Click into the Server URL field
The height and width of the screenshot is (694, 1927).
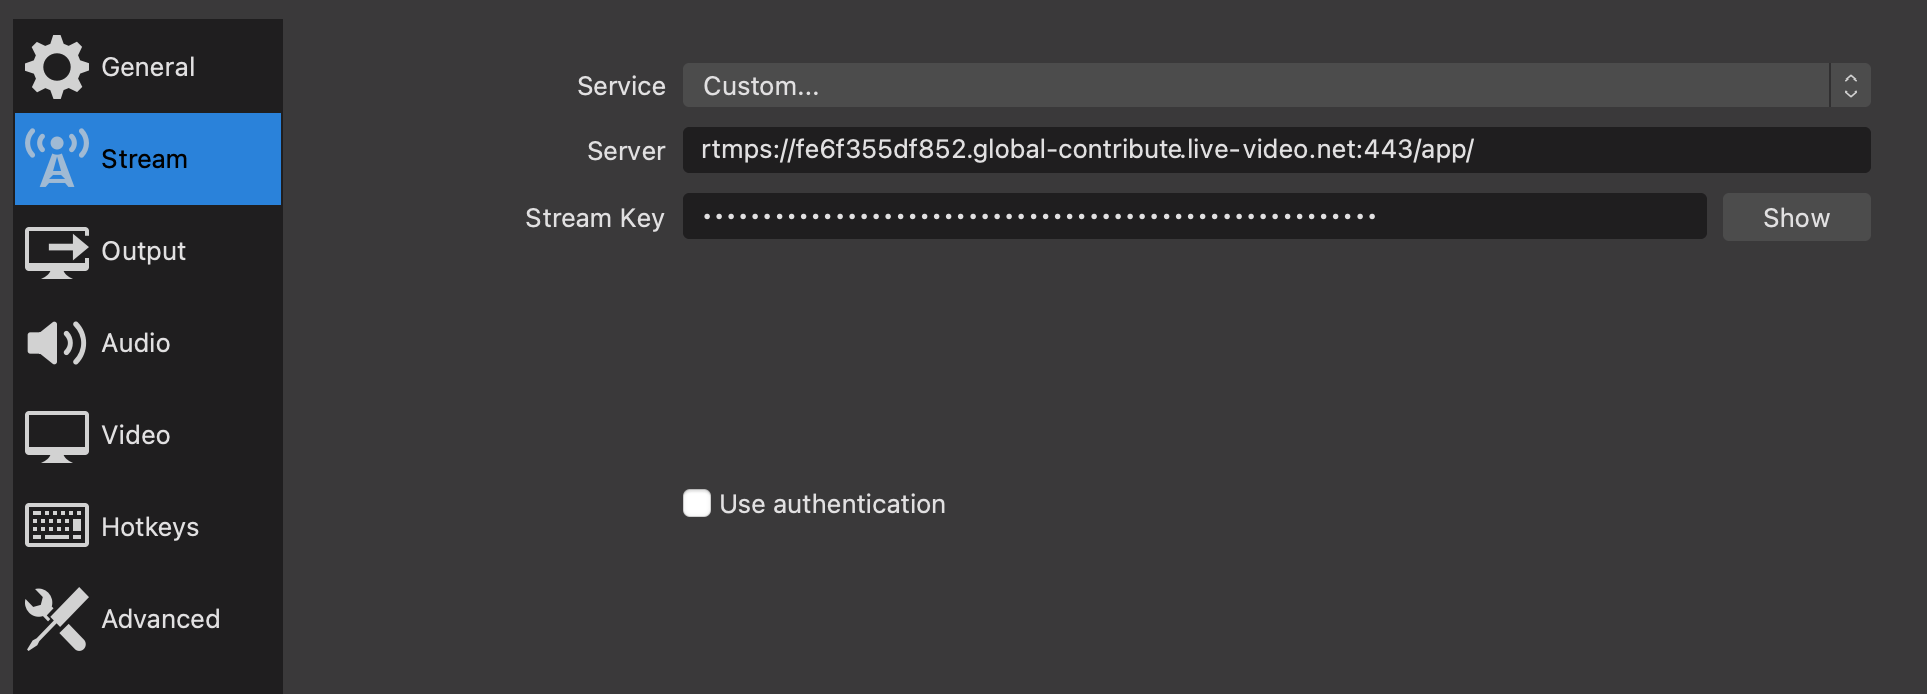pyautogui.click(x=1276, y=150)
